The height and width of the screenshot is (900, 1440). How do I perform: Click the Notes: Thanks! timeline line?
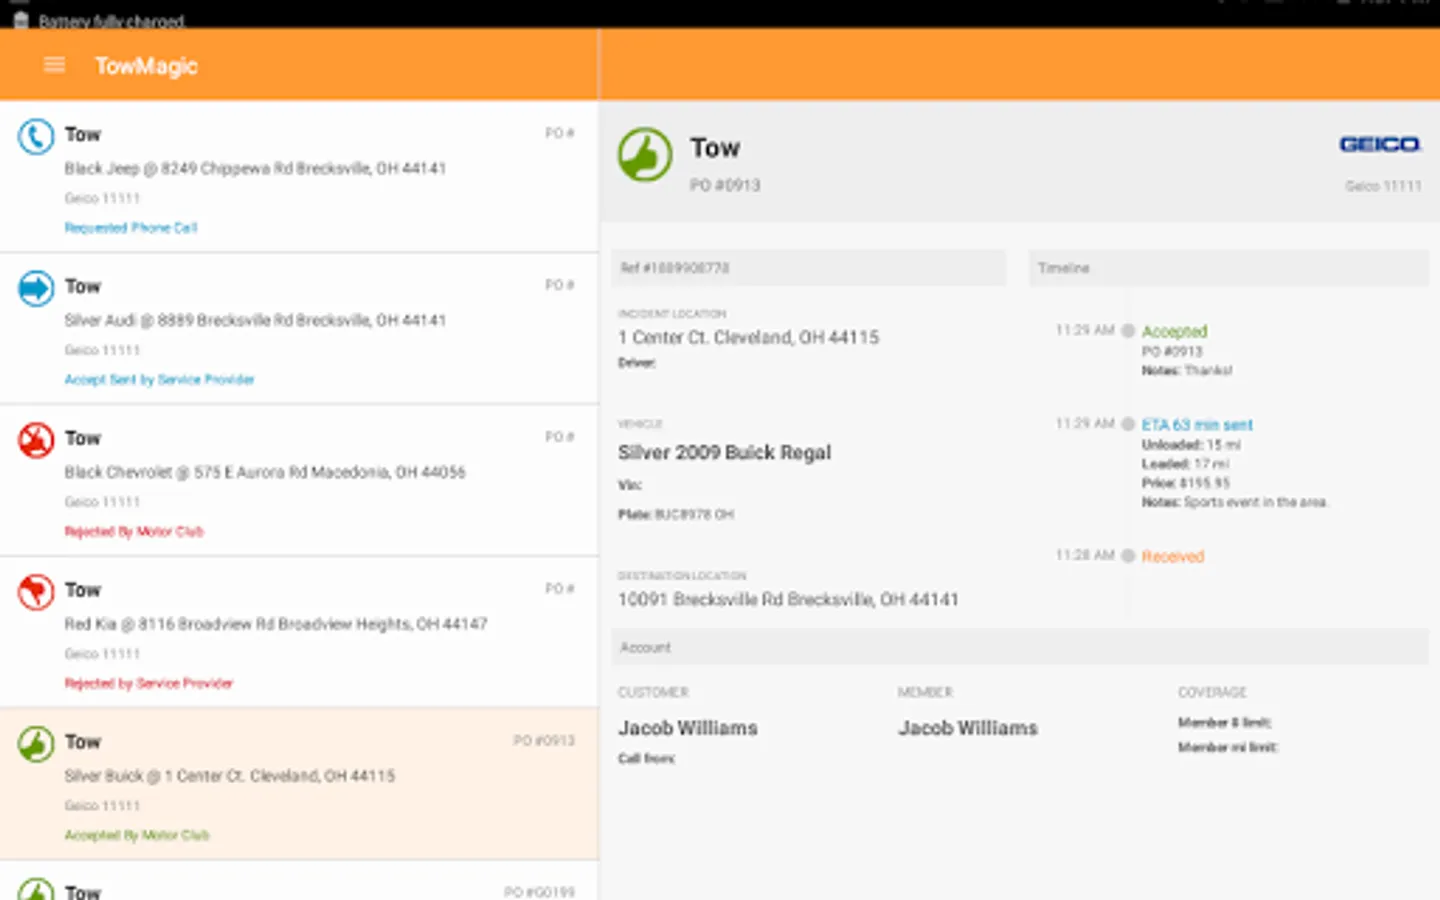pos(1187,371)
